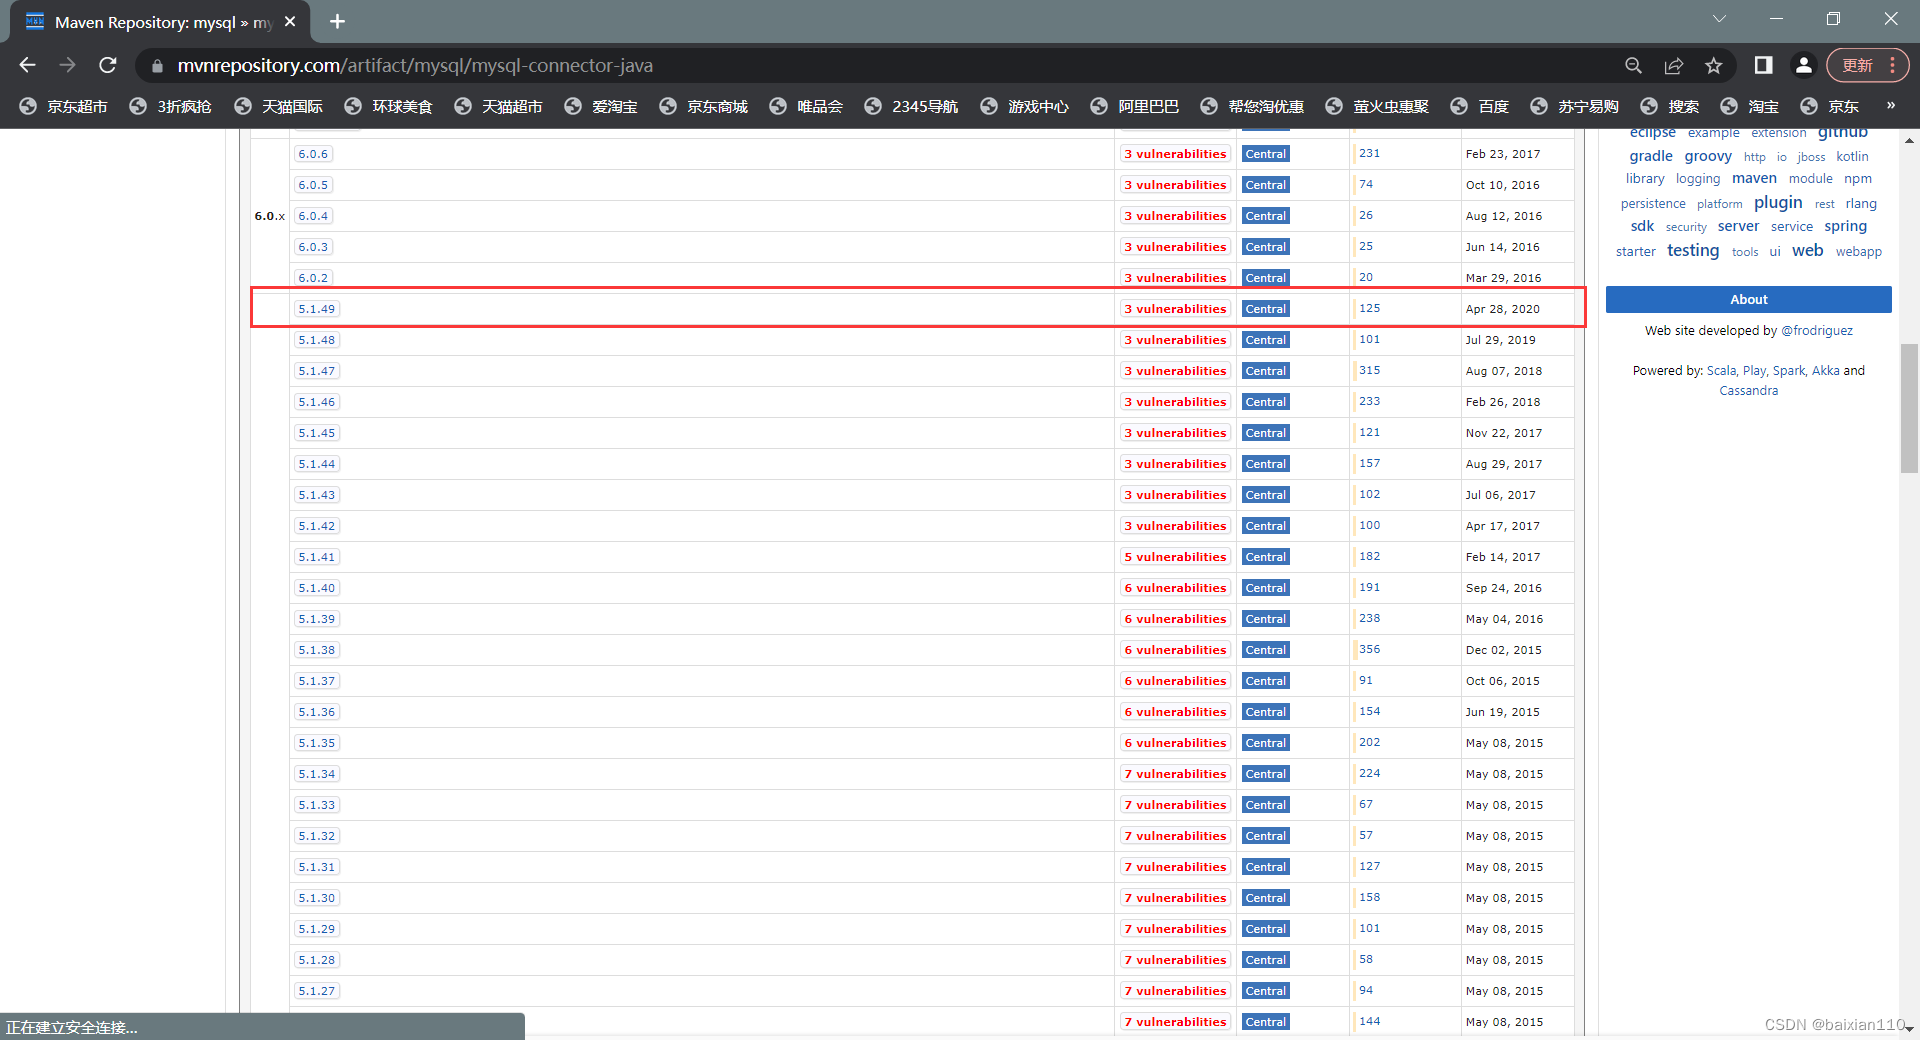This screenshot has width=1920, height=1040.
Task: Open usages count 231 for 6.0.6
Action: point(1369,153)
